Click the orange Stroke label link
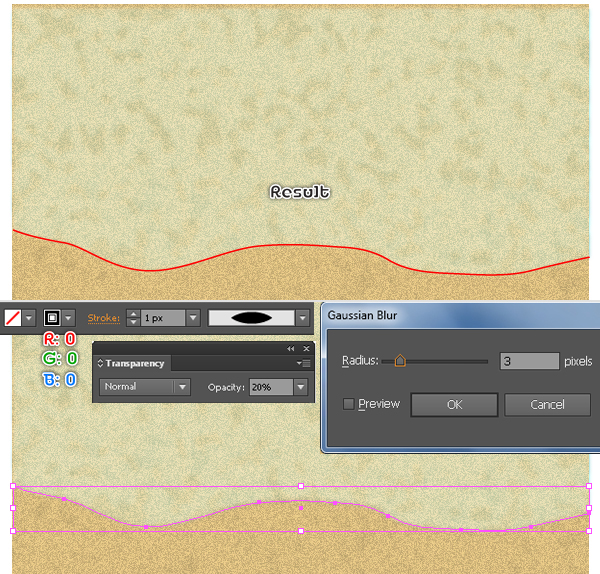This screenshot has height=574, width=600. click(x=104, y=318)
